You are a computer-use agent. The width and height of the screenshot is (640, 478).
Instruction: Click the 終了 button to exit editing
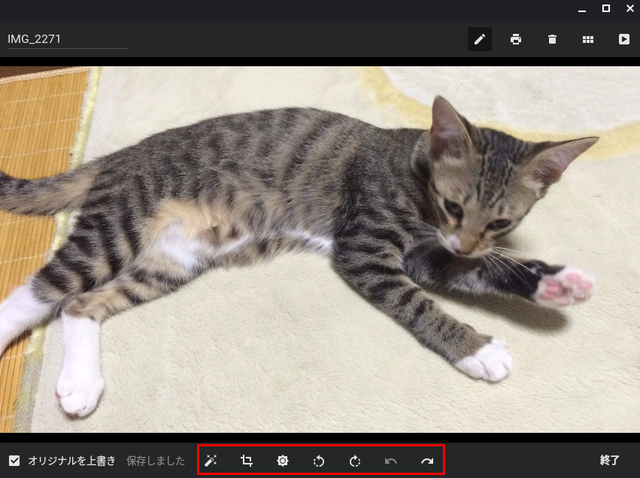pos(609,460)
